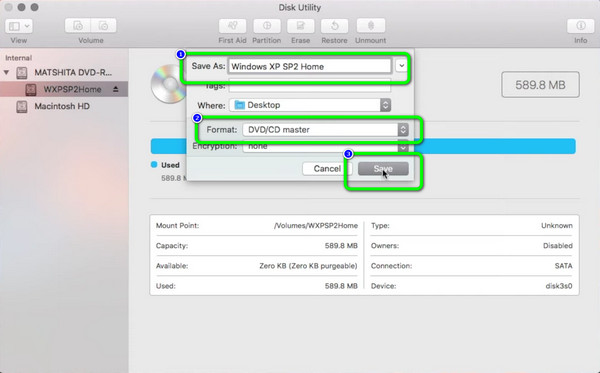
Task: Click the CD disc image icon
Action: coord(168,84)
